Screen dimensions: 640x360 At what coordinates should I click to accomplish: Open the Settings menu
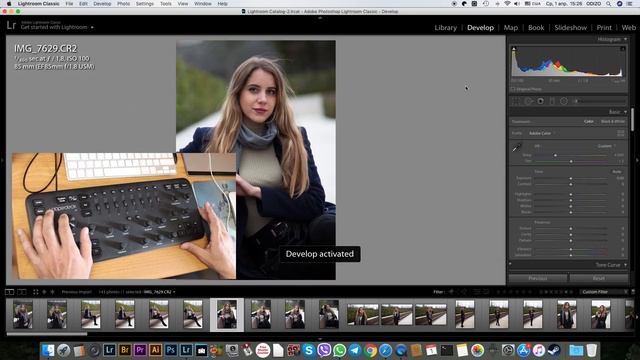145,4
